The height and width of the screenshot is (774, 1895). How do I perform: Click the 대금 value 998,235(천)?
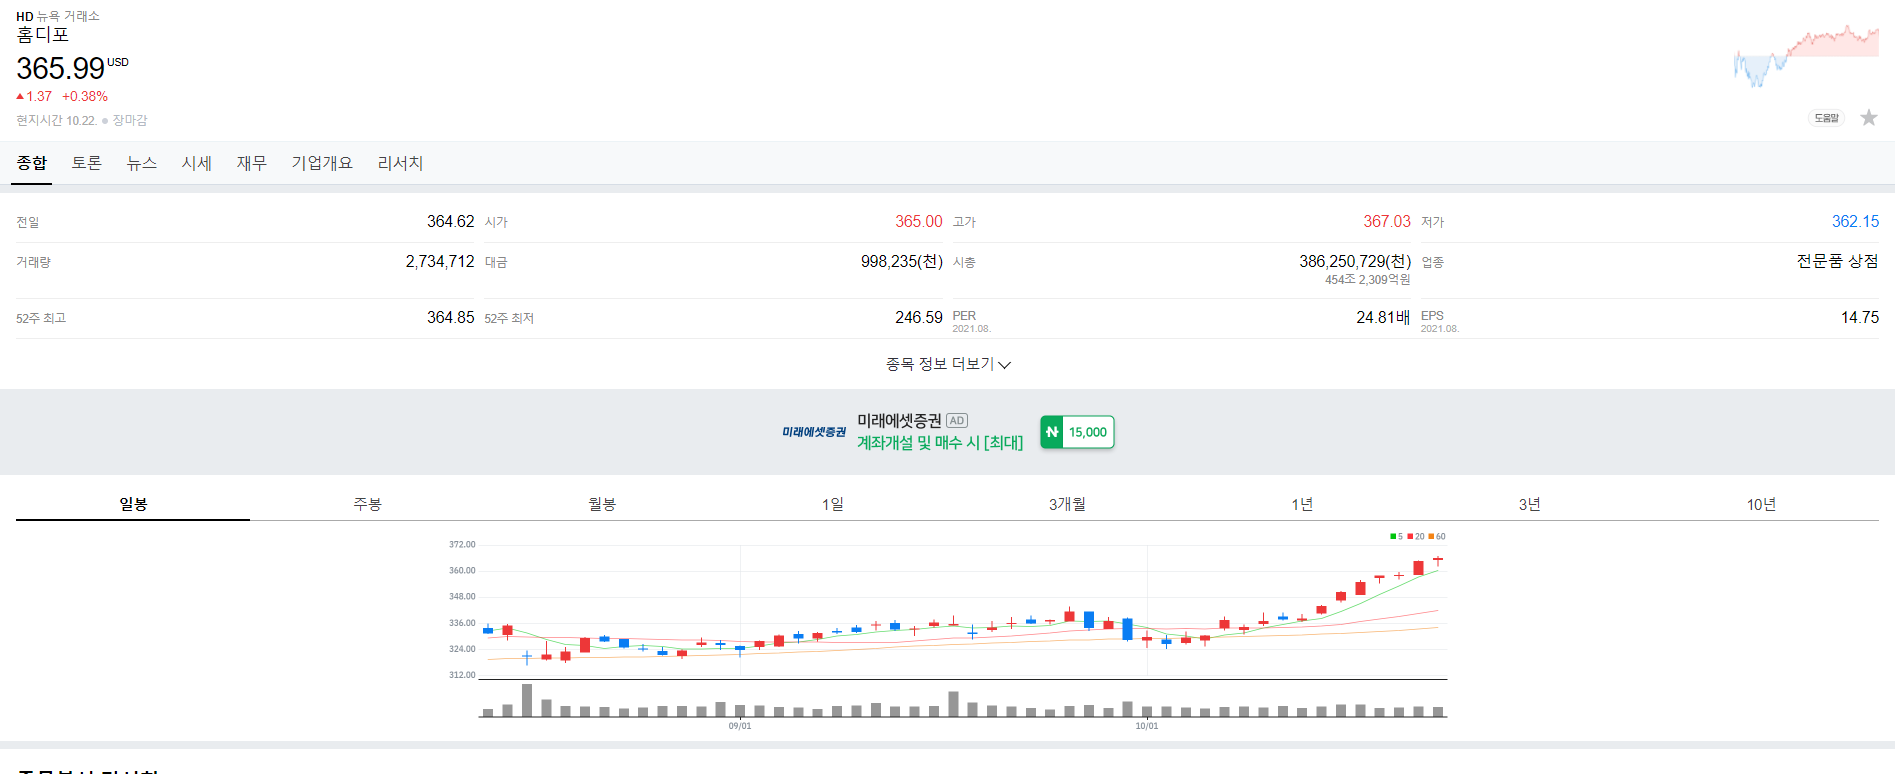(902, 261)
